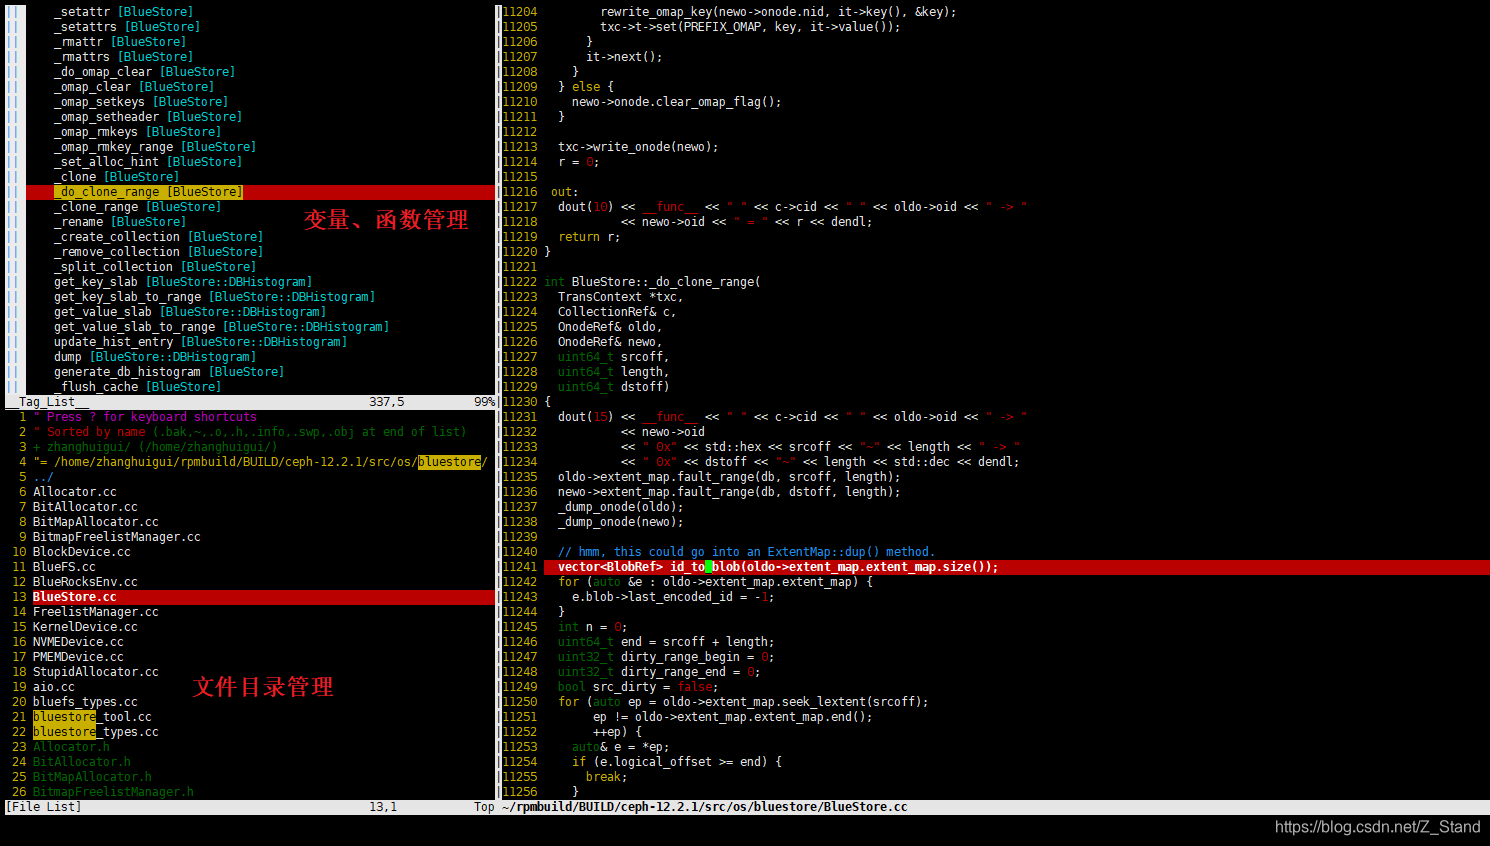
Task: Click the current directory path line
Action: click(x=260, y=462)
